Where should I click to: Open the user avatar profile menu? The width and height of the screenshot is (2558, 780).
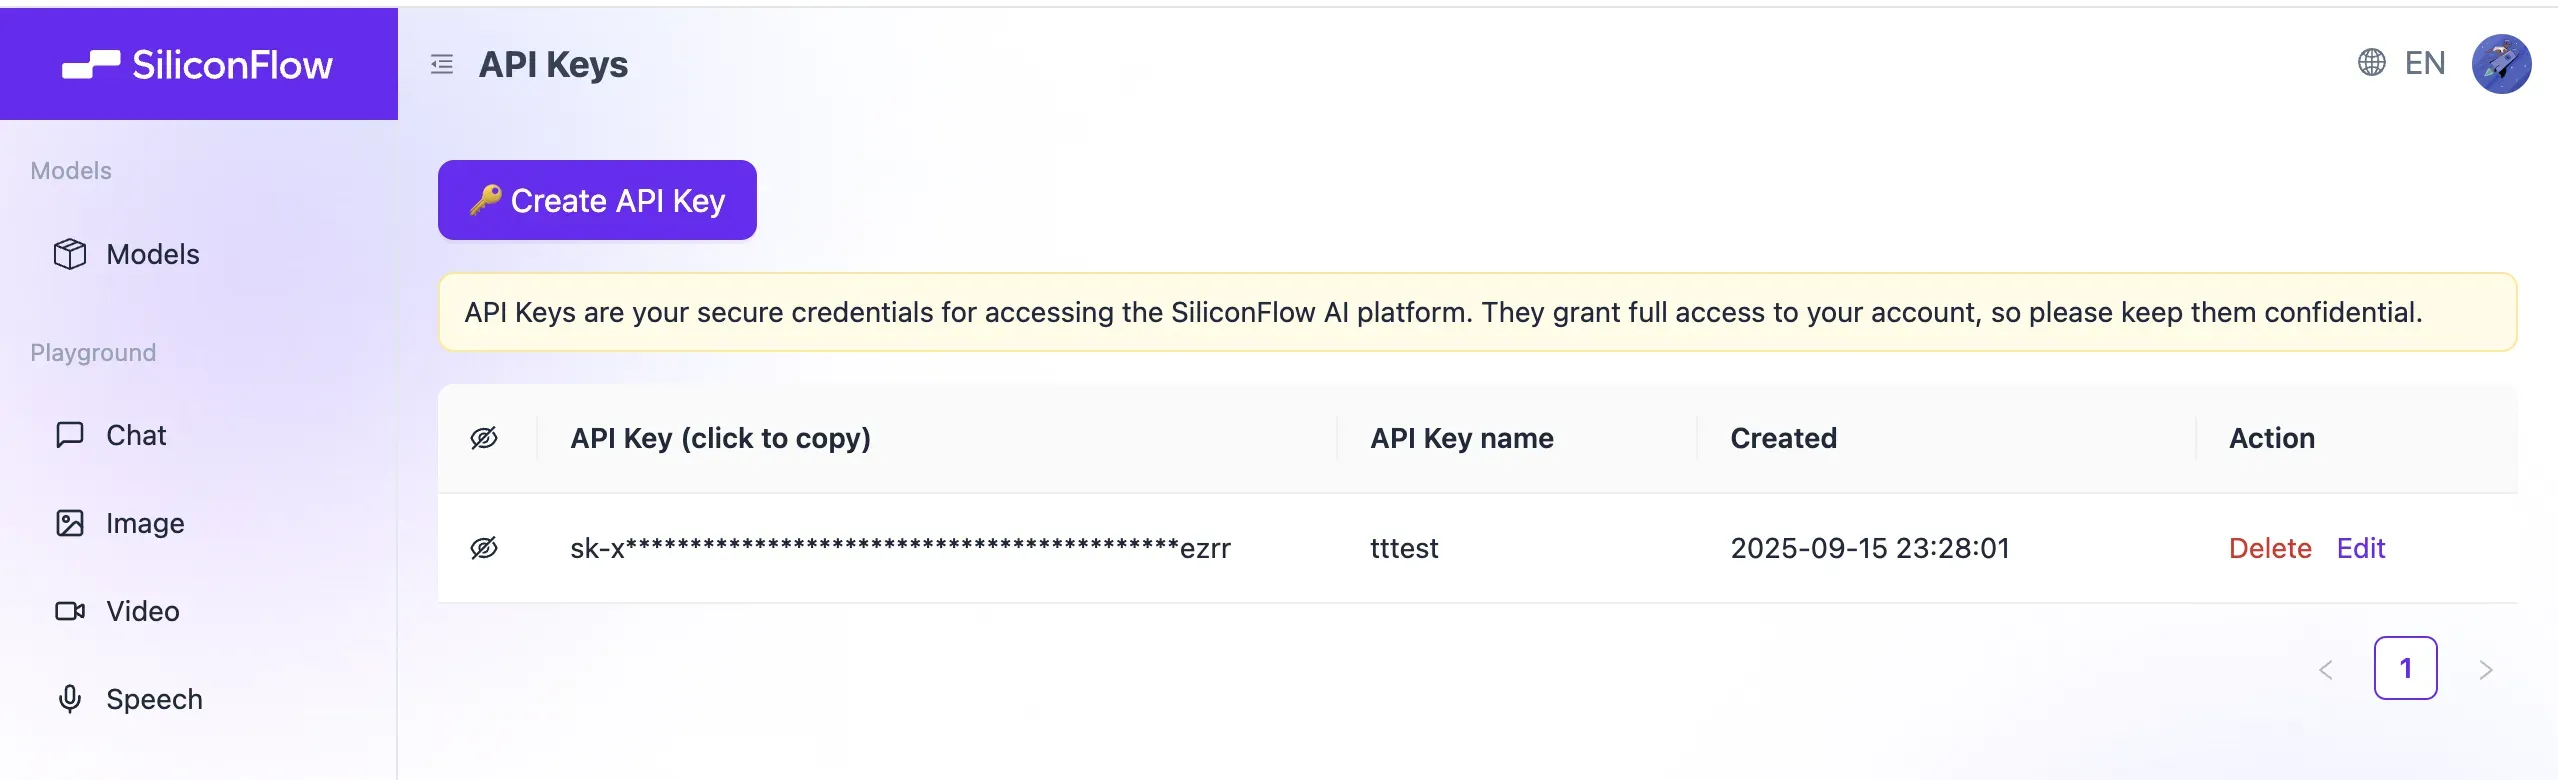(2501, 64)
